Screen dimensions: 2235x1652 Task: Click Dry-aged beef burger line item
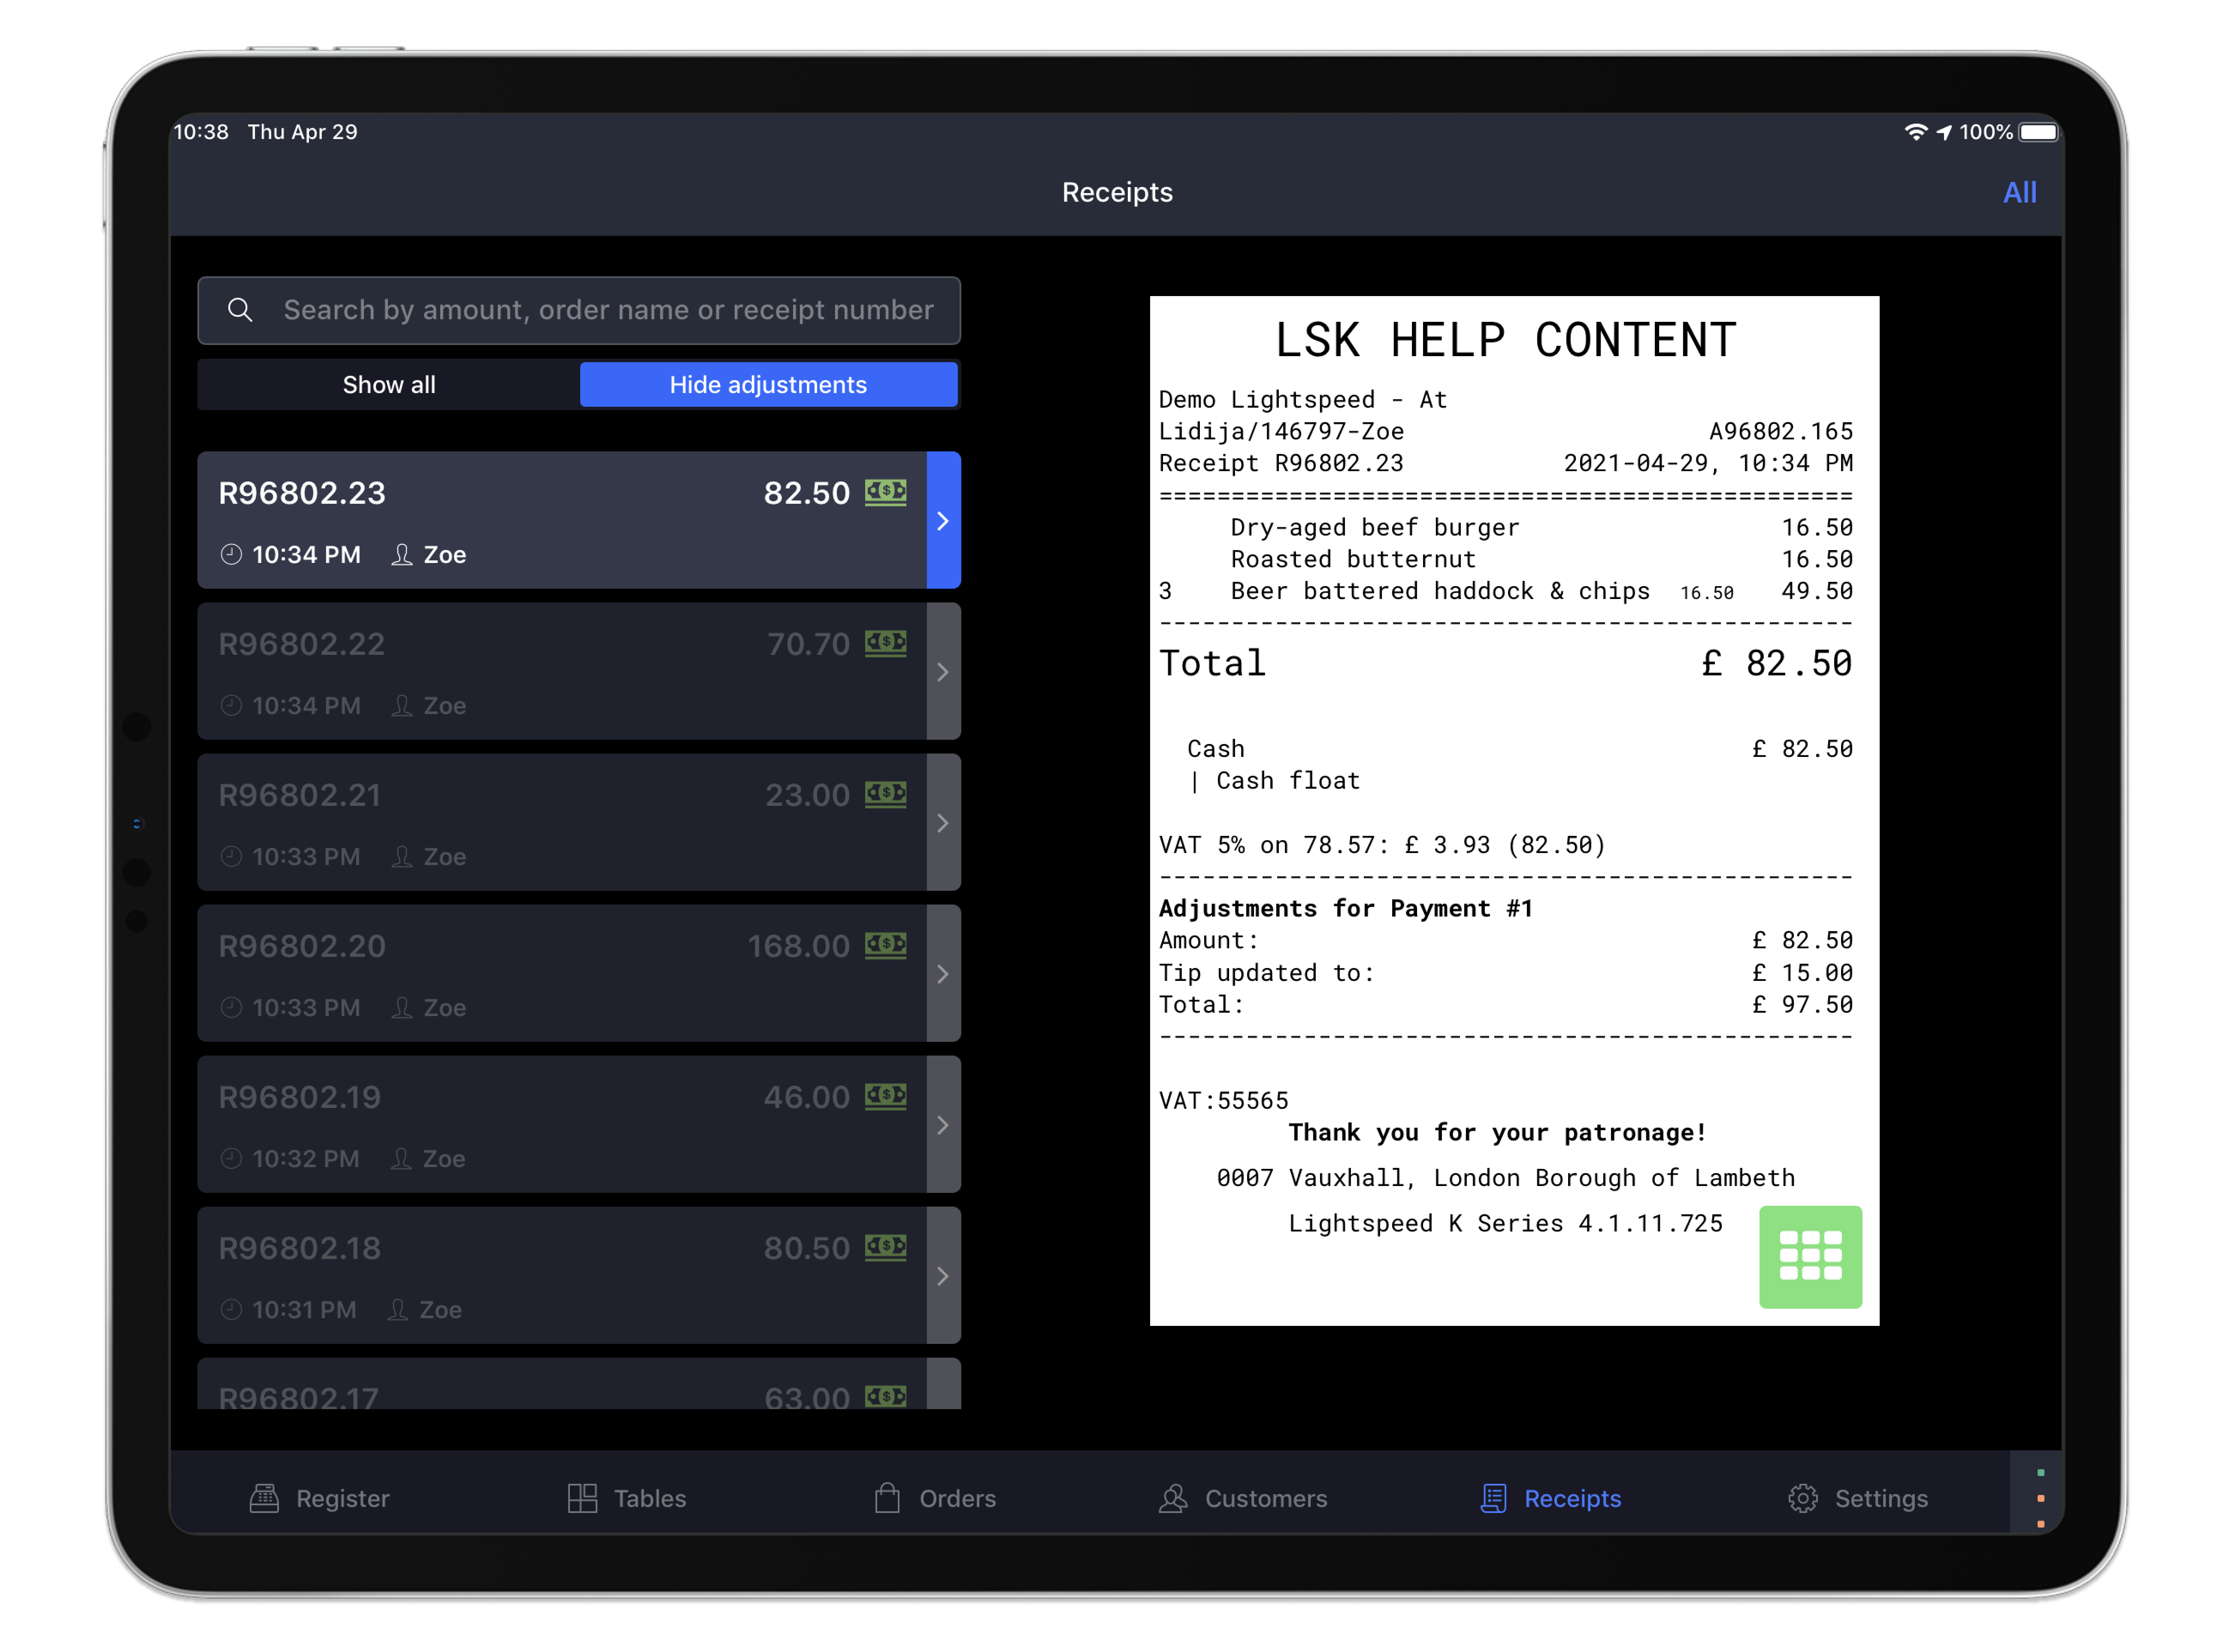click(1506, 528)
